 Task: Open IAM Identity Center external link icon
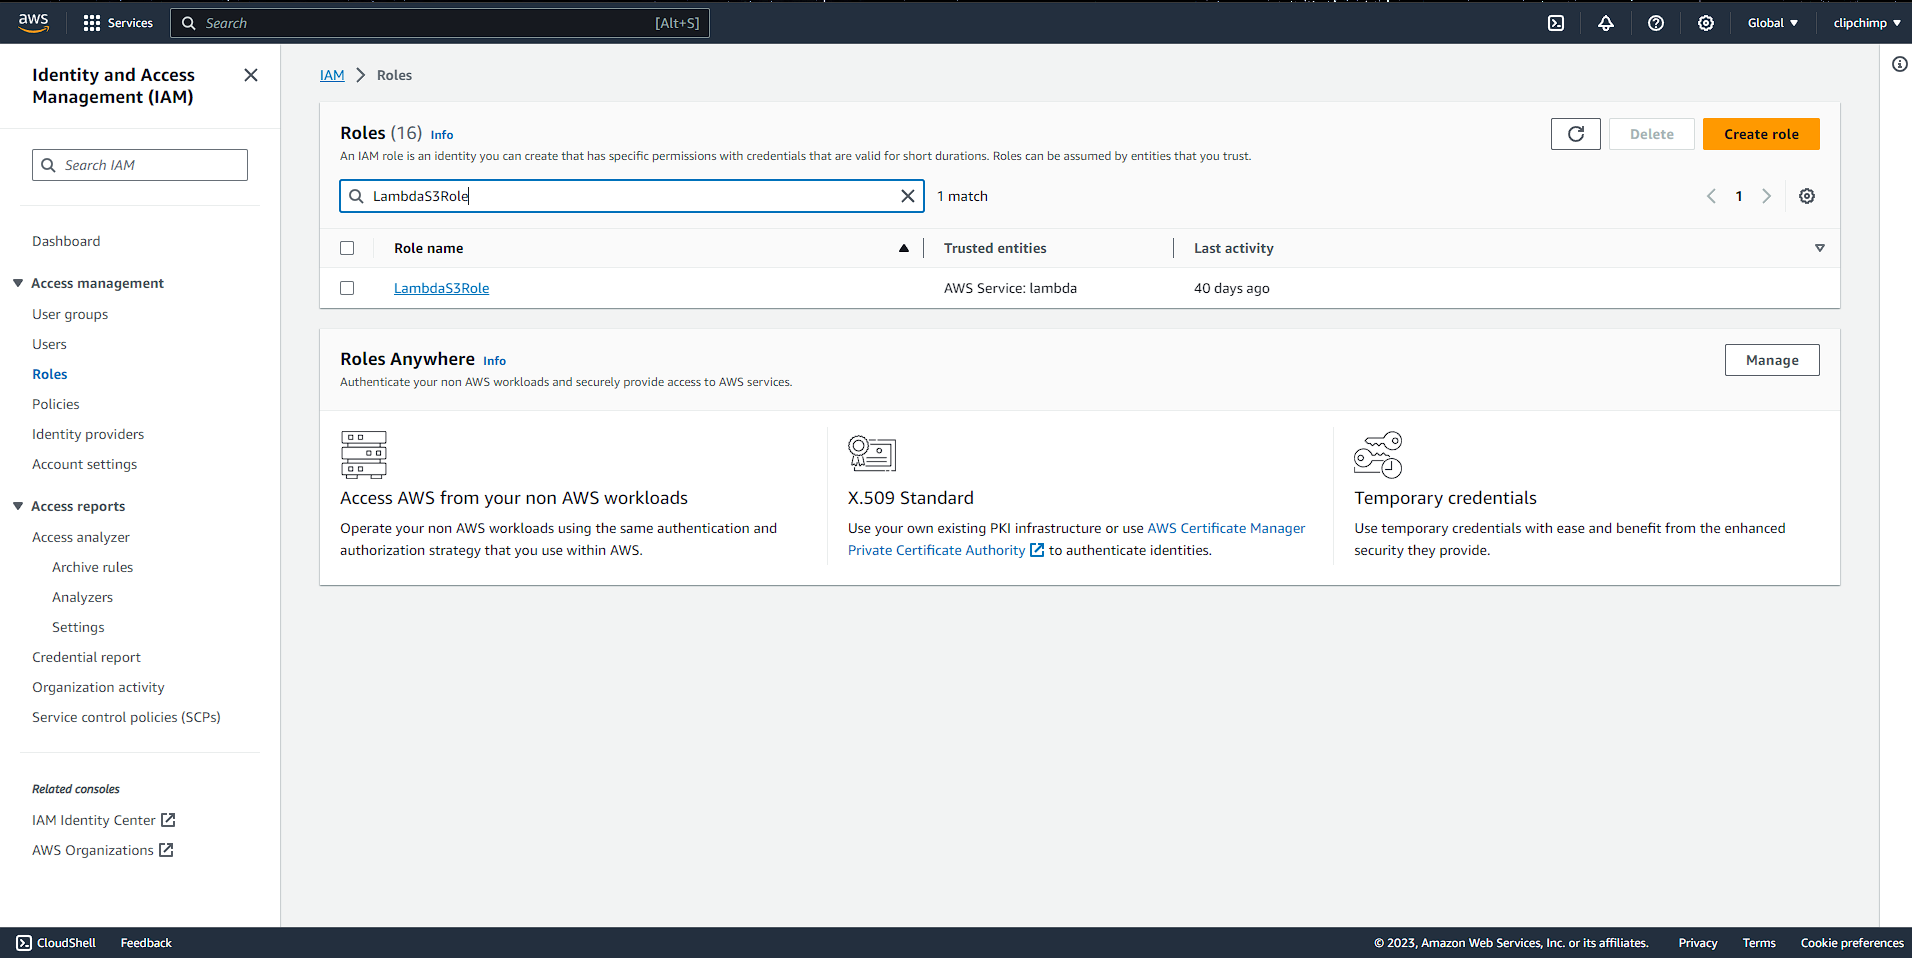pos(168,820)
